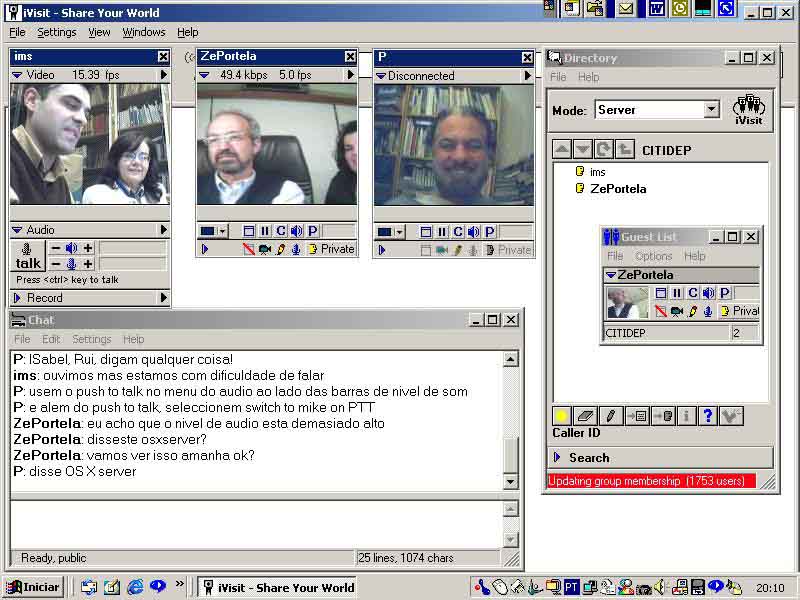
Task: Click the microphone level meter bar
Action: (133, 264)
